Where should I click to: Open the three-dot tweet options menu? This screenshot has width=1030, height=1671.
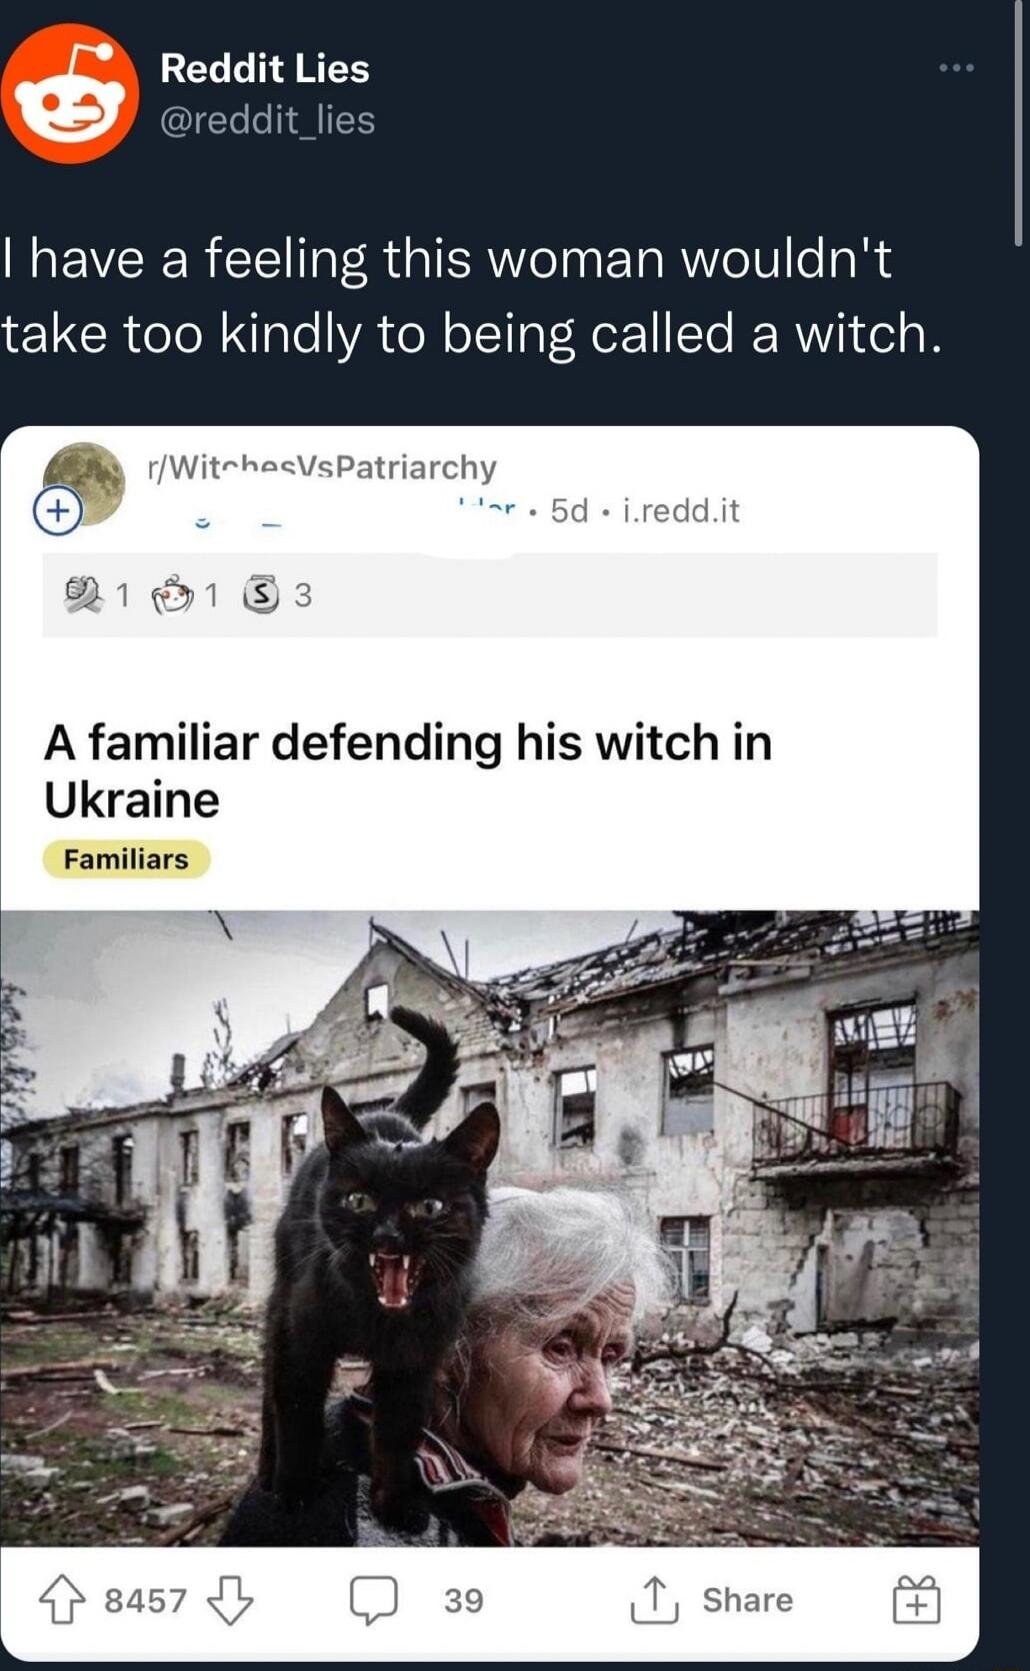pos(956,68)
